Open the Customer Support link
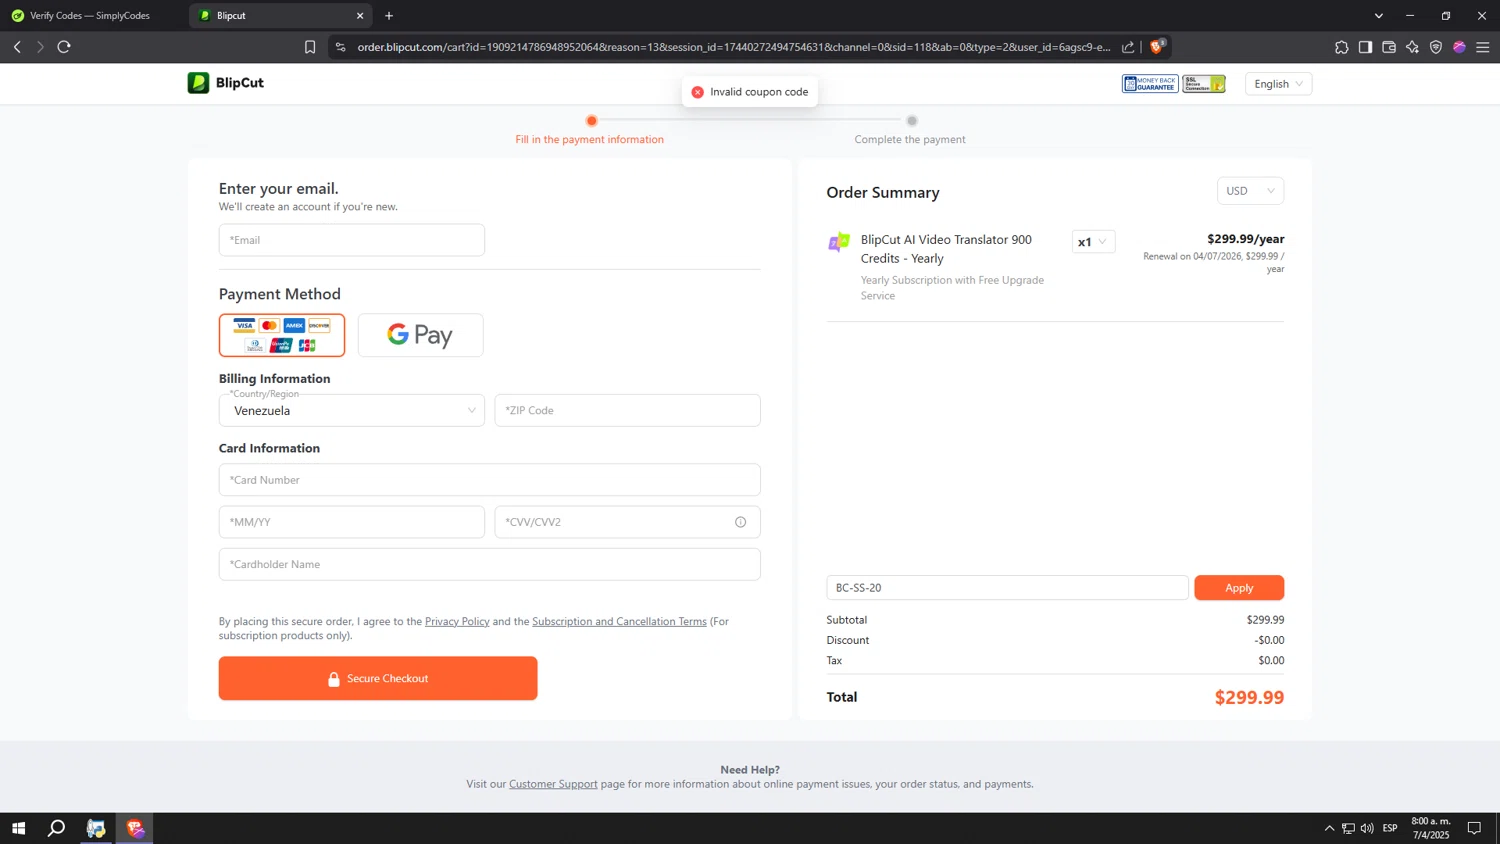The width and height of the screenshot is (1500, 844). [x=553, y=784]
